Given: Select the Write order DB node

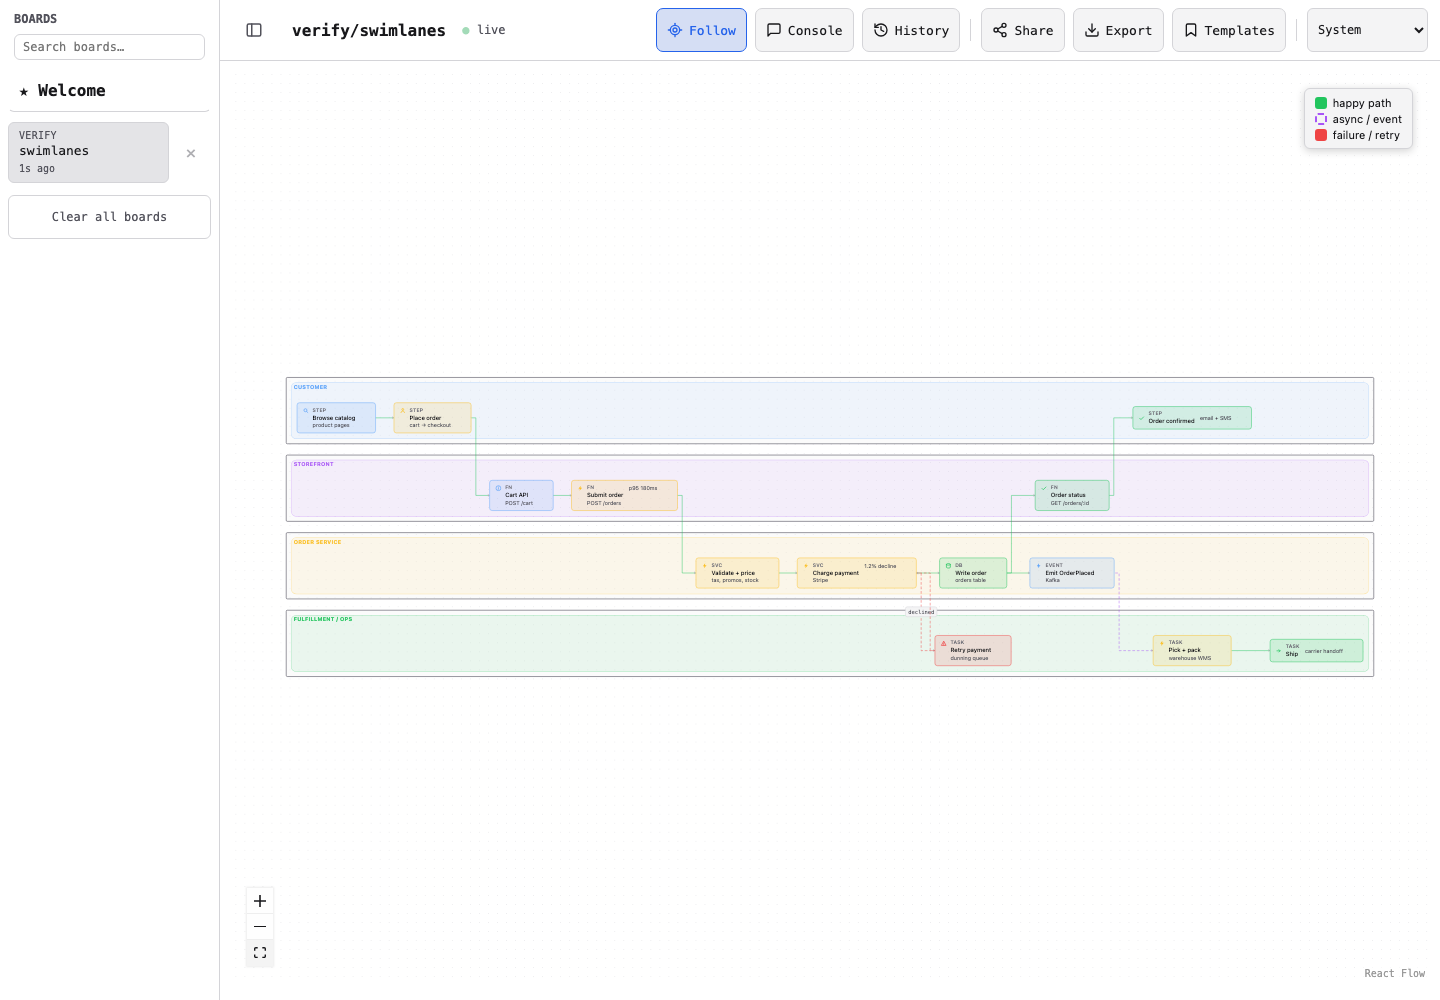Looking at the screenshot, I should pyautogui.click(x=973, y=573).
